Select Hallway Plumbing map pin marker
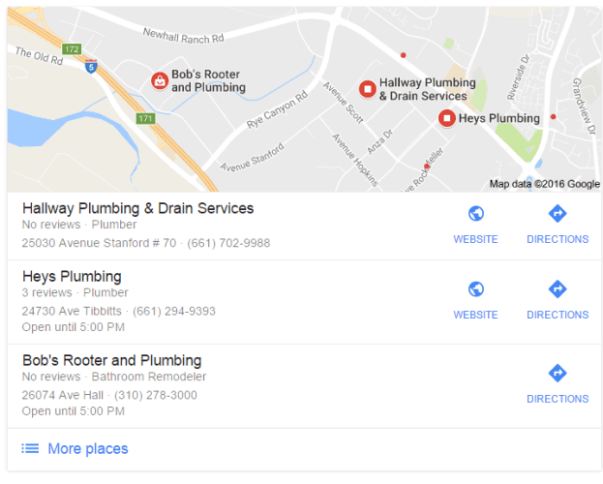This screenshot has height=484, width=603. click(x=367, y=89)
